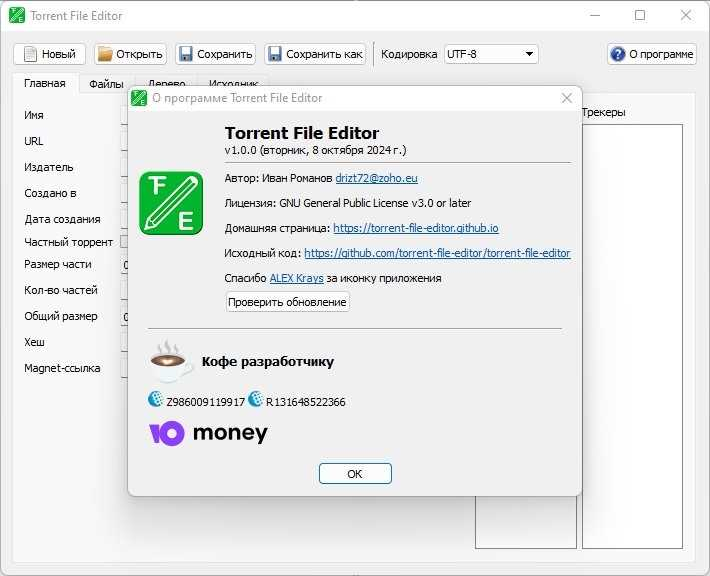710x576 pixels.
Task: Click the WebMoney globe icon next to Z986009119917
Action: [155, 399]
